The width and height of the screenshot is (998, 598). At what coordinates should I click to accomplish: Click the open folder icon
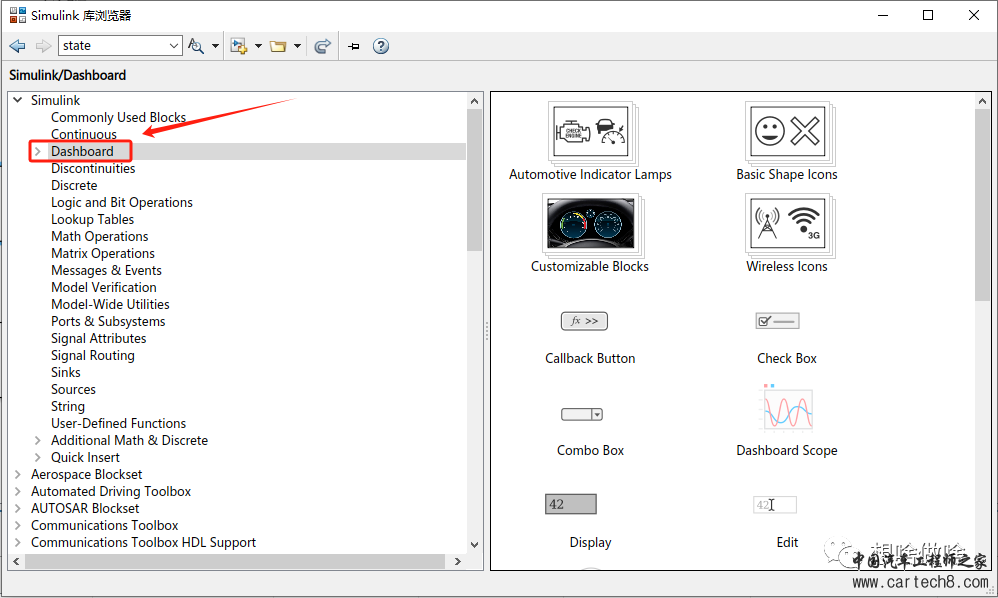tap(278, 46)
